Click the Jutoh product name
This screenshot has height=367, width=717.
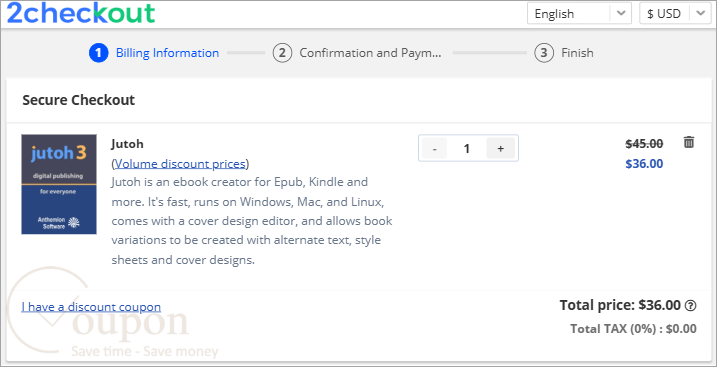(x=127, y=144)
